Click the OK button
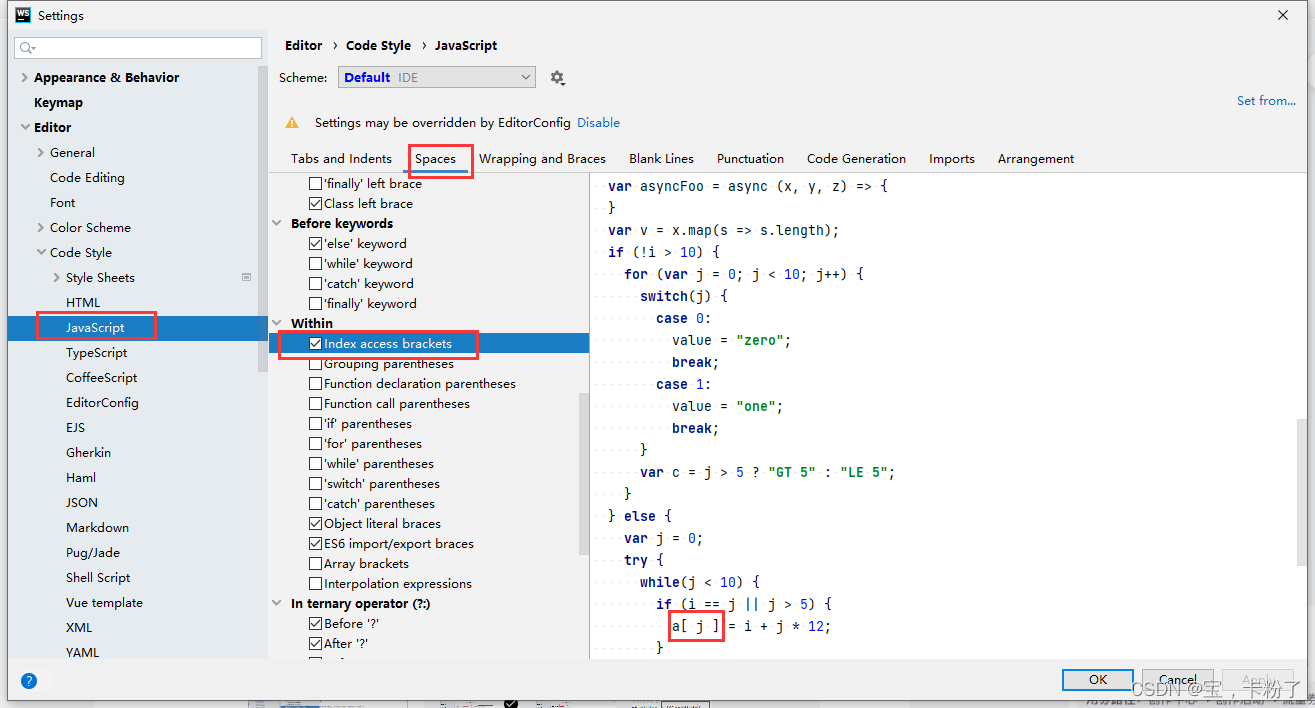This screenshot has height=708, width=1315. coord(1098,679)
